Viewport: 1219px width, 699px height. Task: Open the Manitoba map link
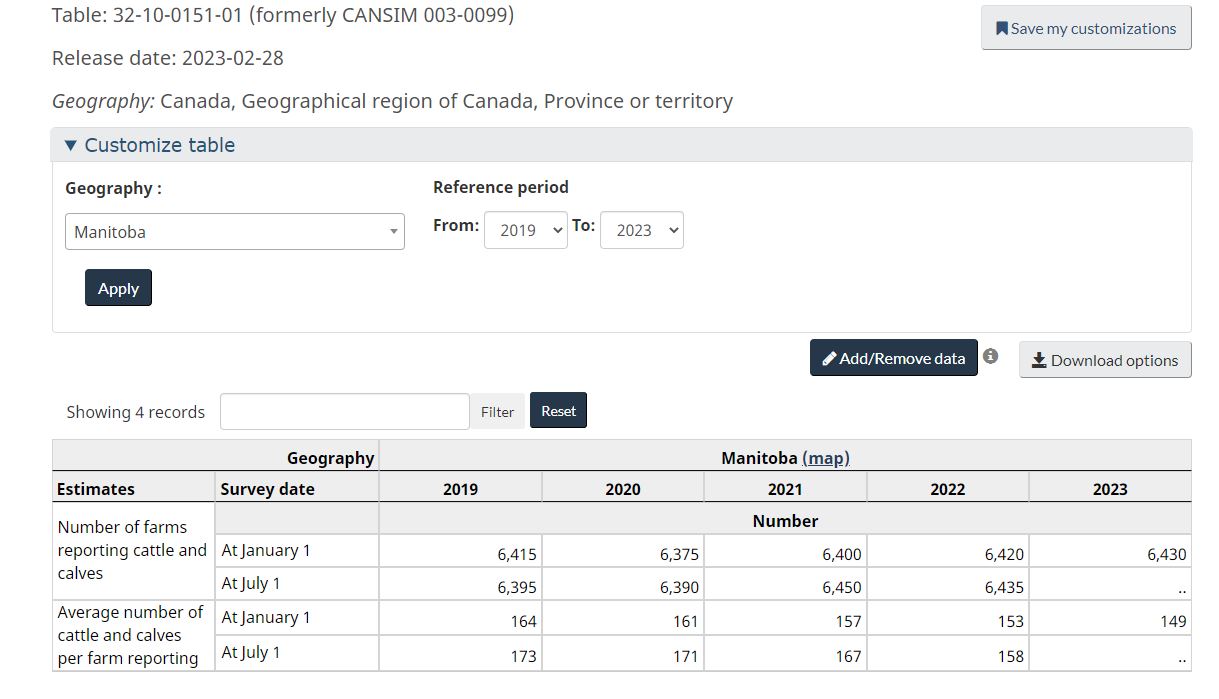point(825,458)
